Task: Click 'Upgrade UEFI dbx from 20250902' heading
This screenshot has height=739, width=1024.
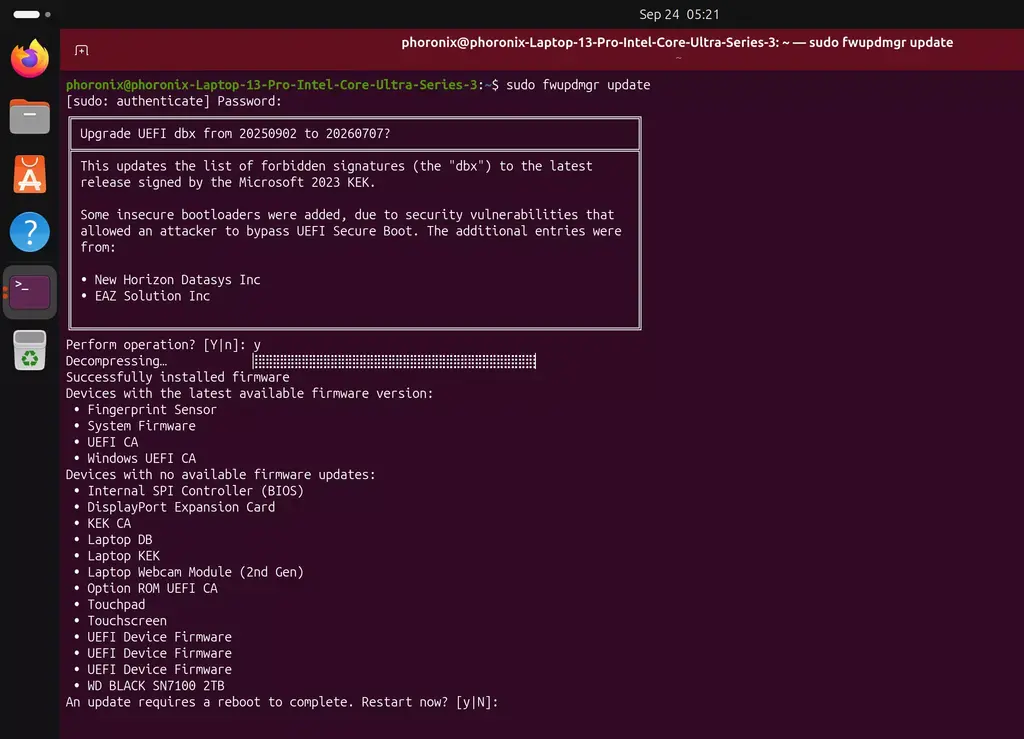Action: [235, 134]
